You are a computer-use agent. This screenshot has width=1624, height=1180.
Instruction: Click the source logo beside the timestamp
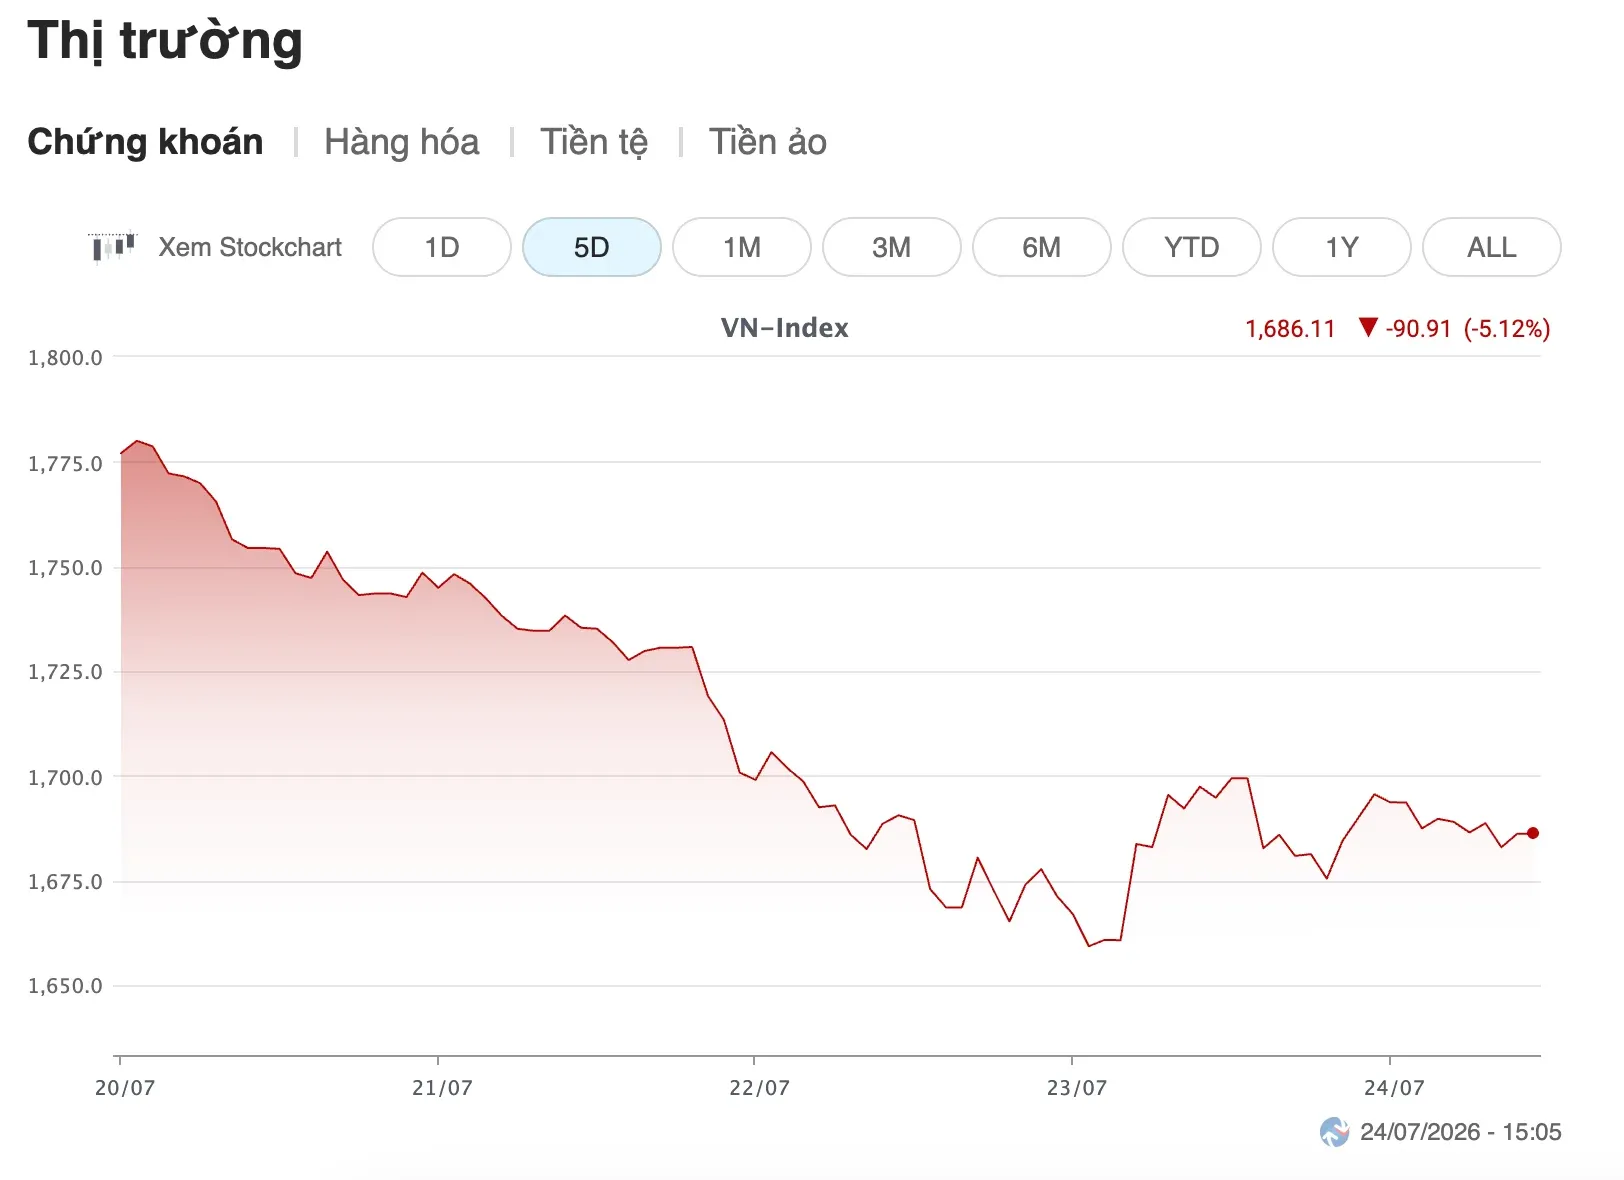1334,1132
